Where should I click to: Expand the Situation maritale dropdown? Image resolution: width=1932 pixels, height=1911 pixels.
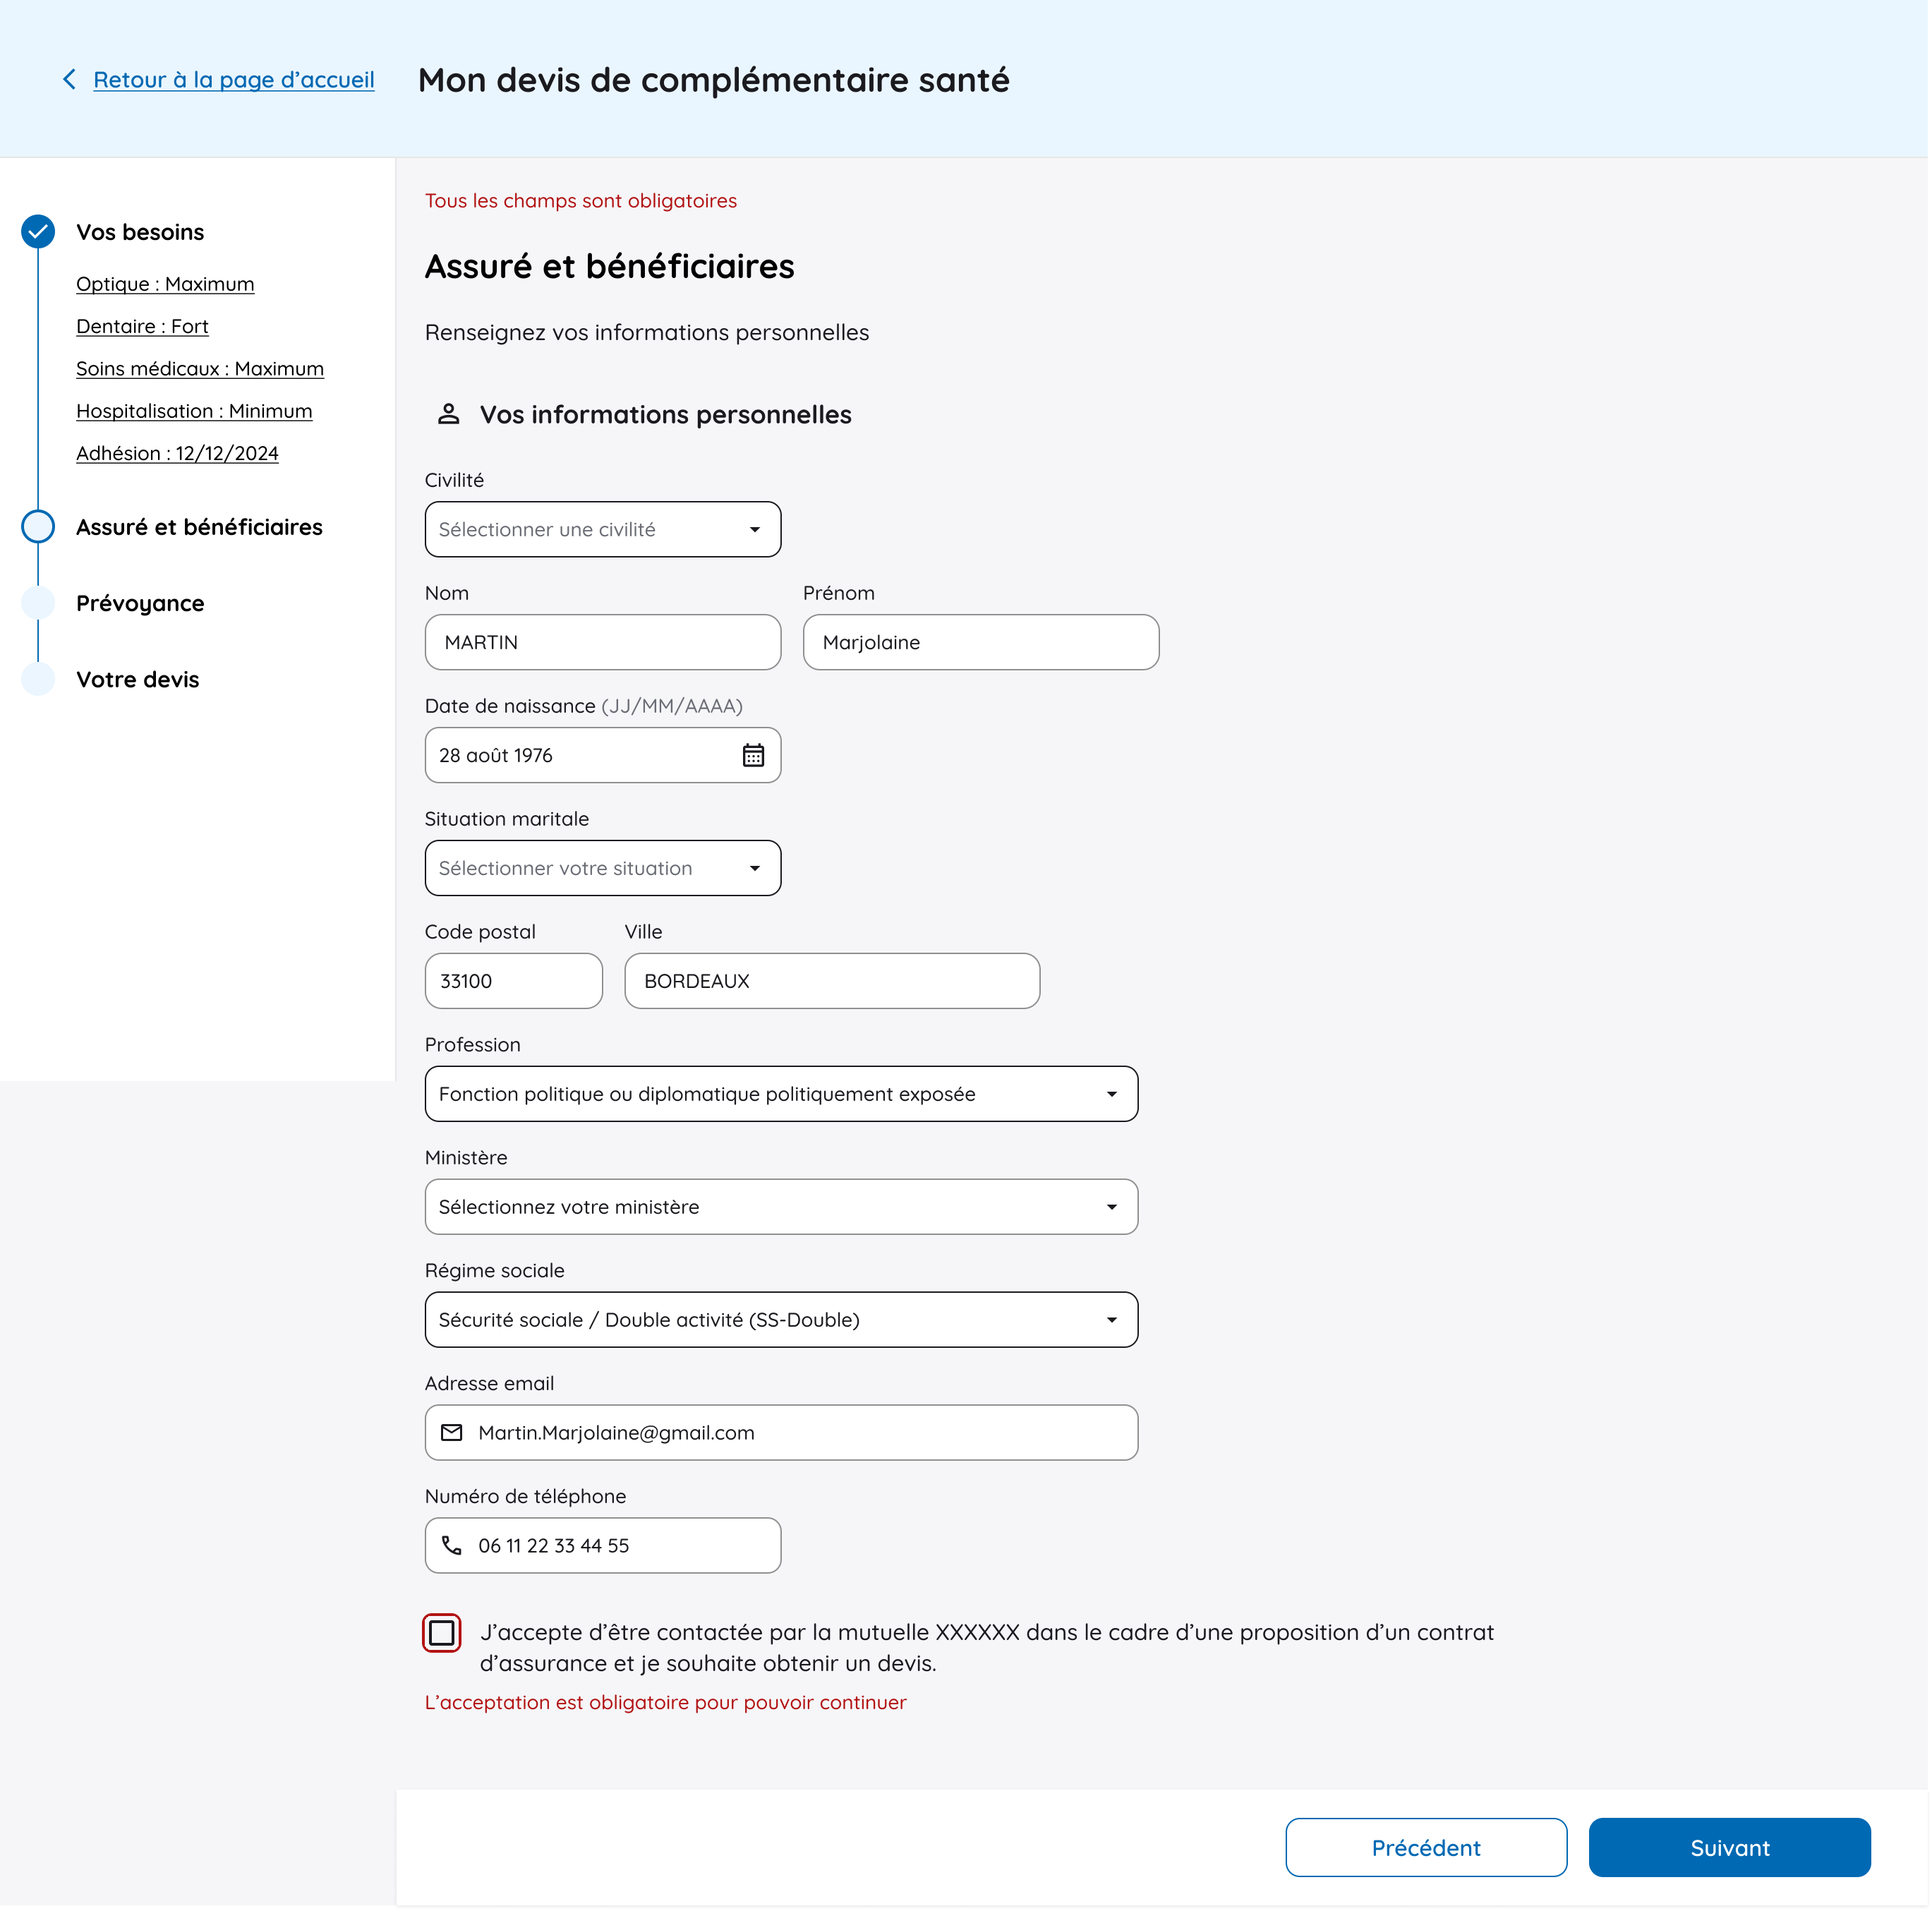(x=603, y=869)
